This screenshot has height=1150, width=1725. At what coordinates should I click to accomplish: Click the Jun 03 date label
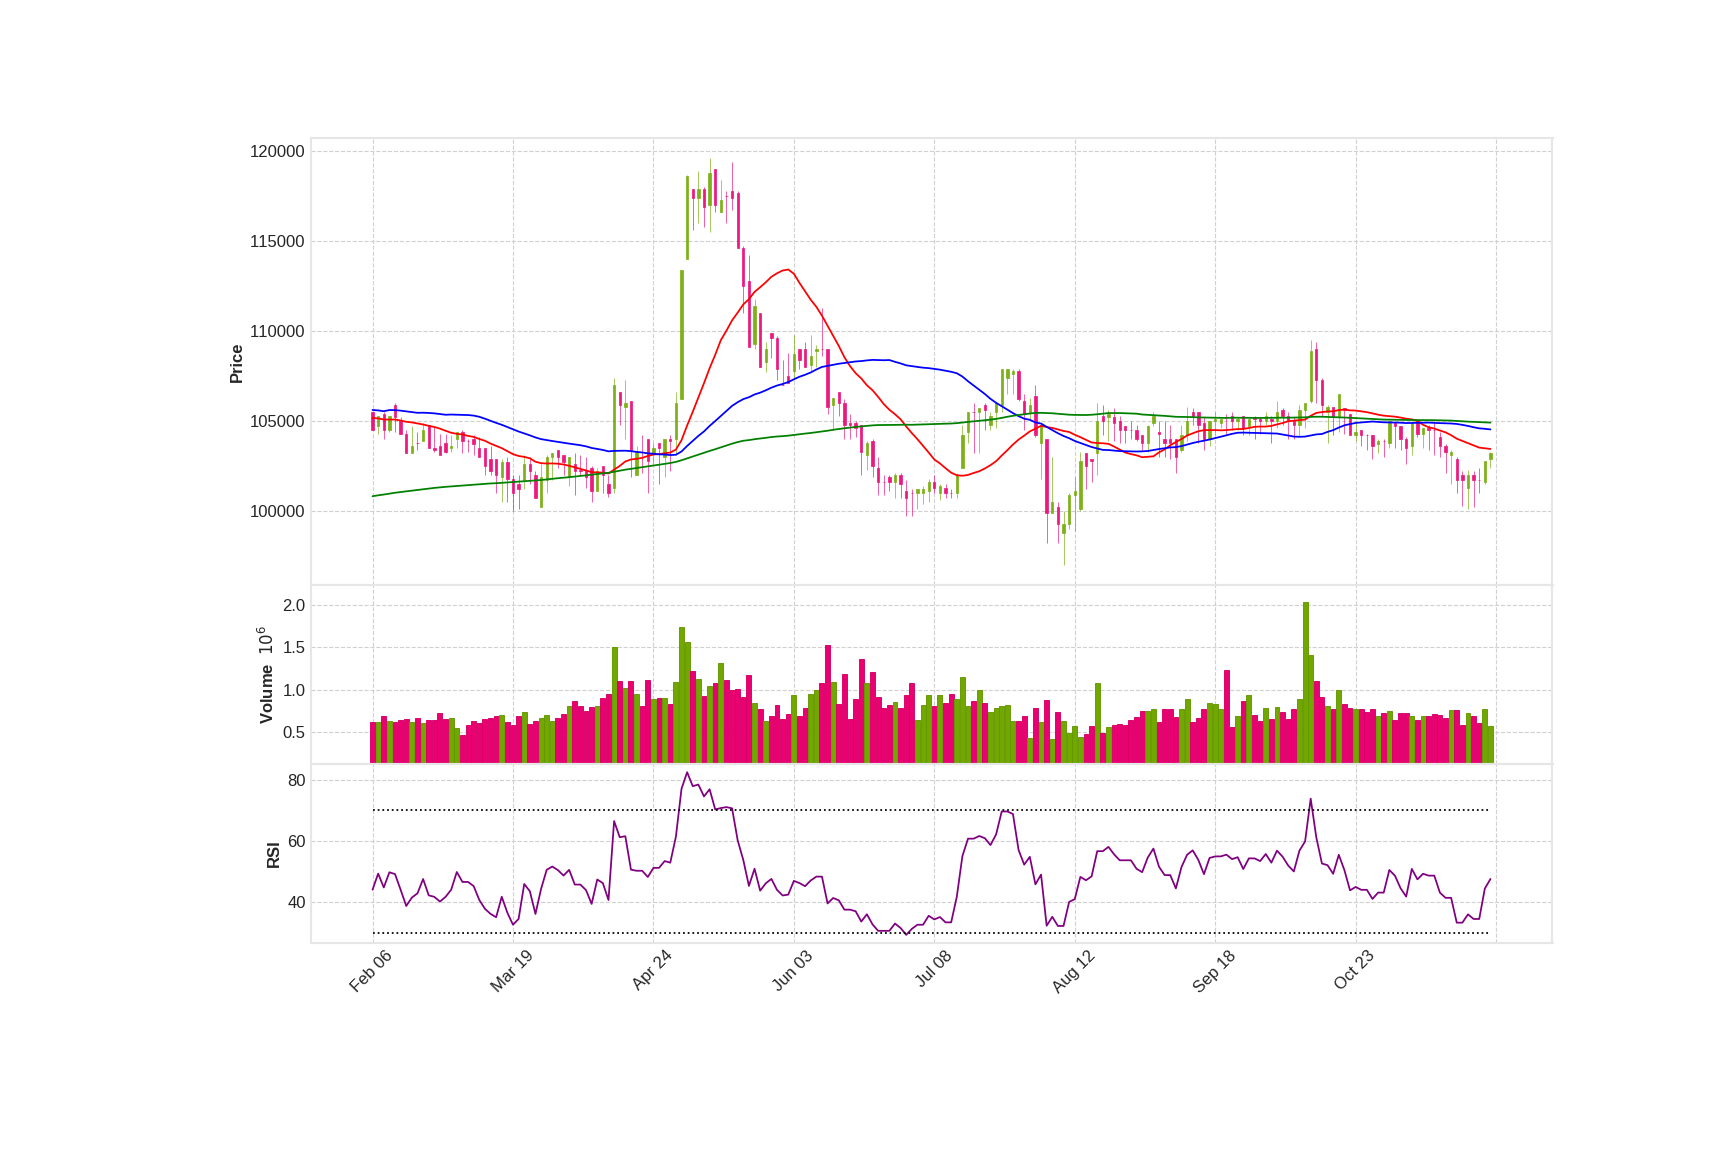point(792,971)
